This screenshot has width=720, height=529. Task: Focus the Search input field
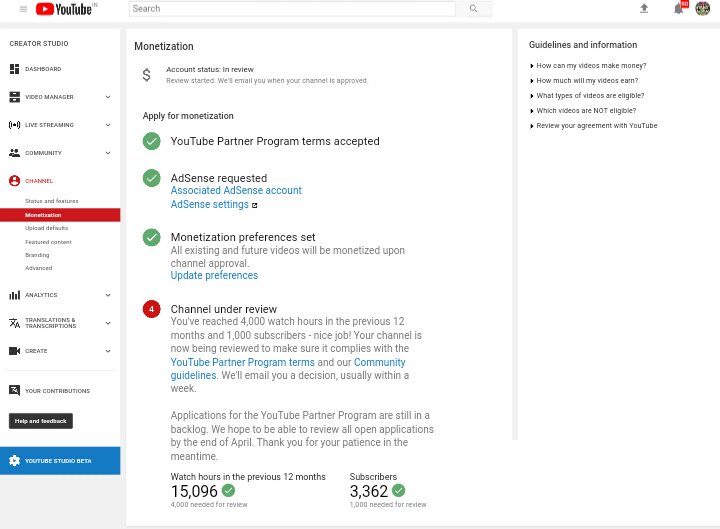[292, 8]
